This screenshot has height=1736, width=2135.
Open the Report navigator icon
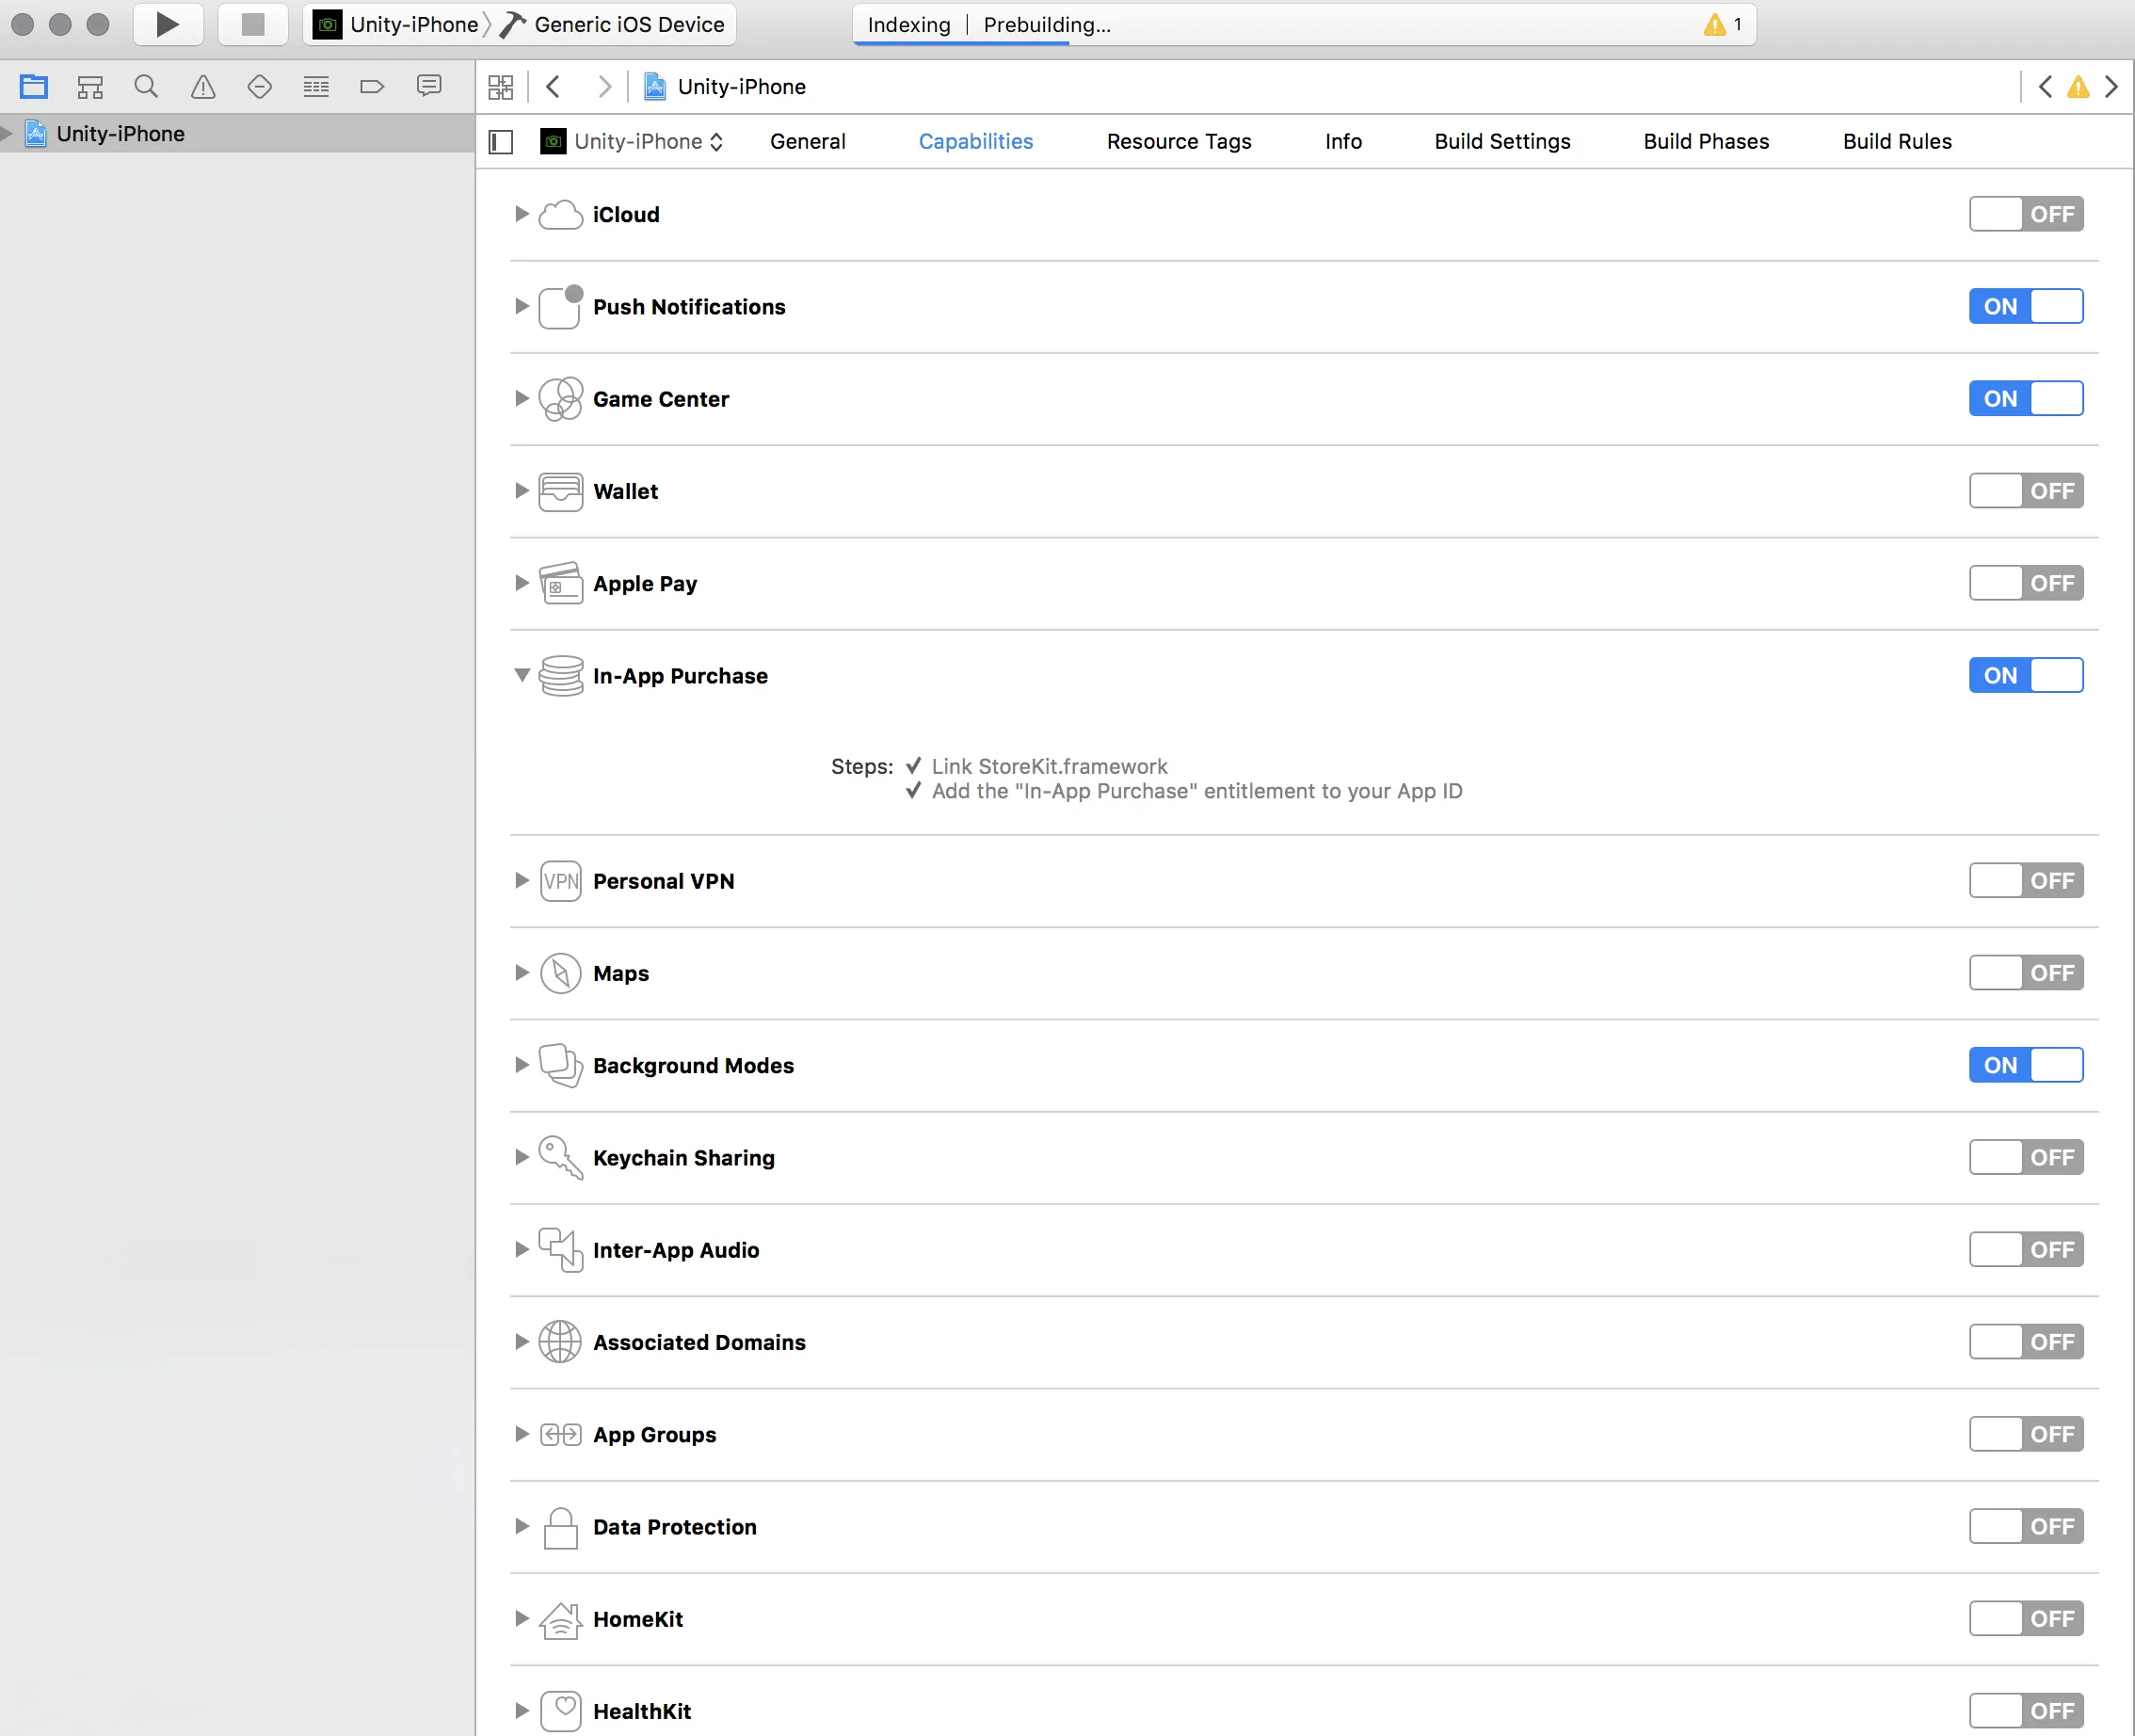[x=429, y=87]
